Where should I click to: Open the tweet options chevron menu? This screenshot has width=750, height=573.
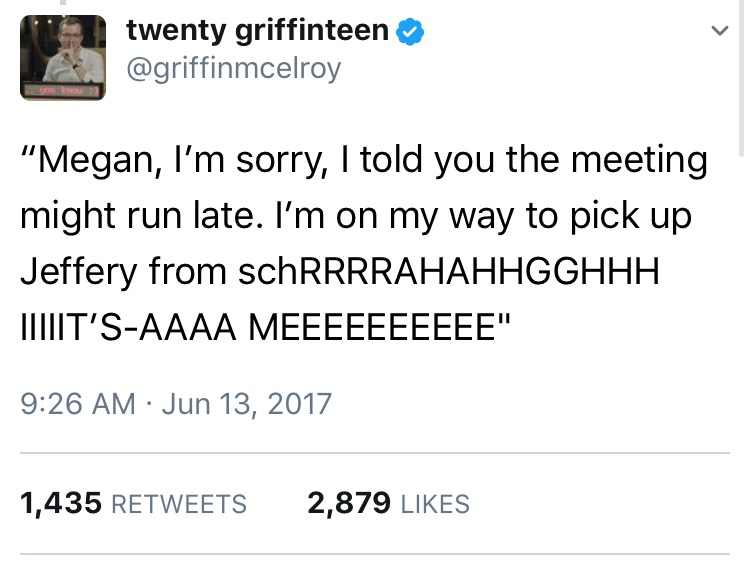point(717,32)
